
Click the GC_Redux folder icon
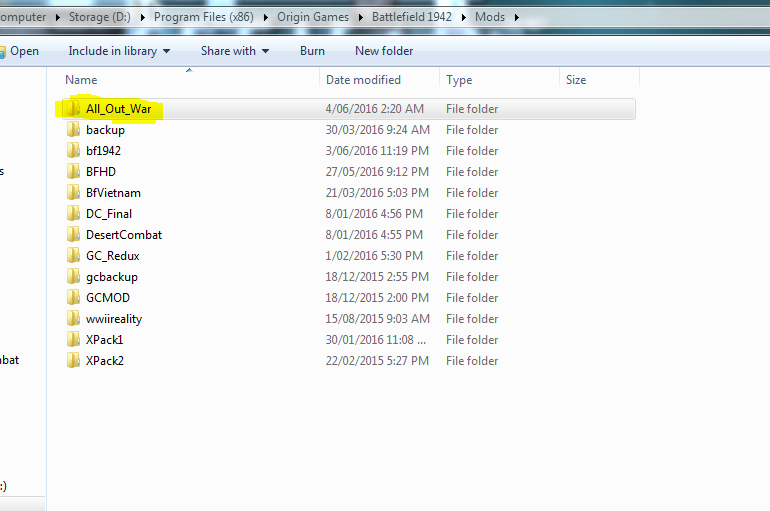73,255
